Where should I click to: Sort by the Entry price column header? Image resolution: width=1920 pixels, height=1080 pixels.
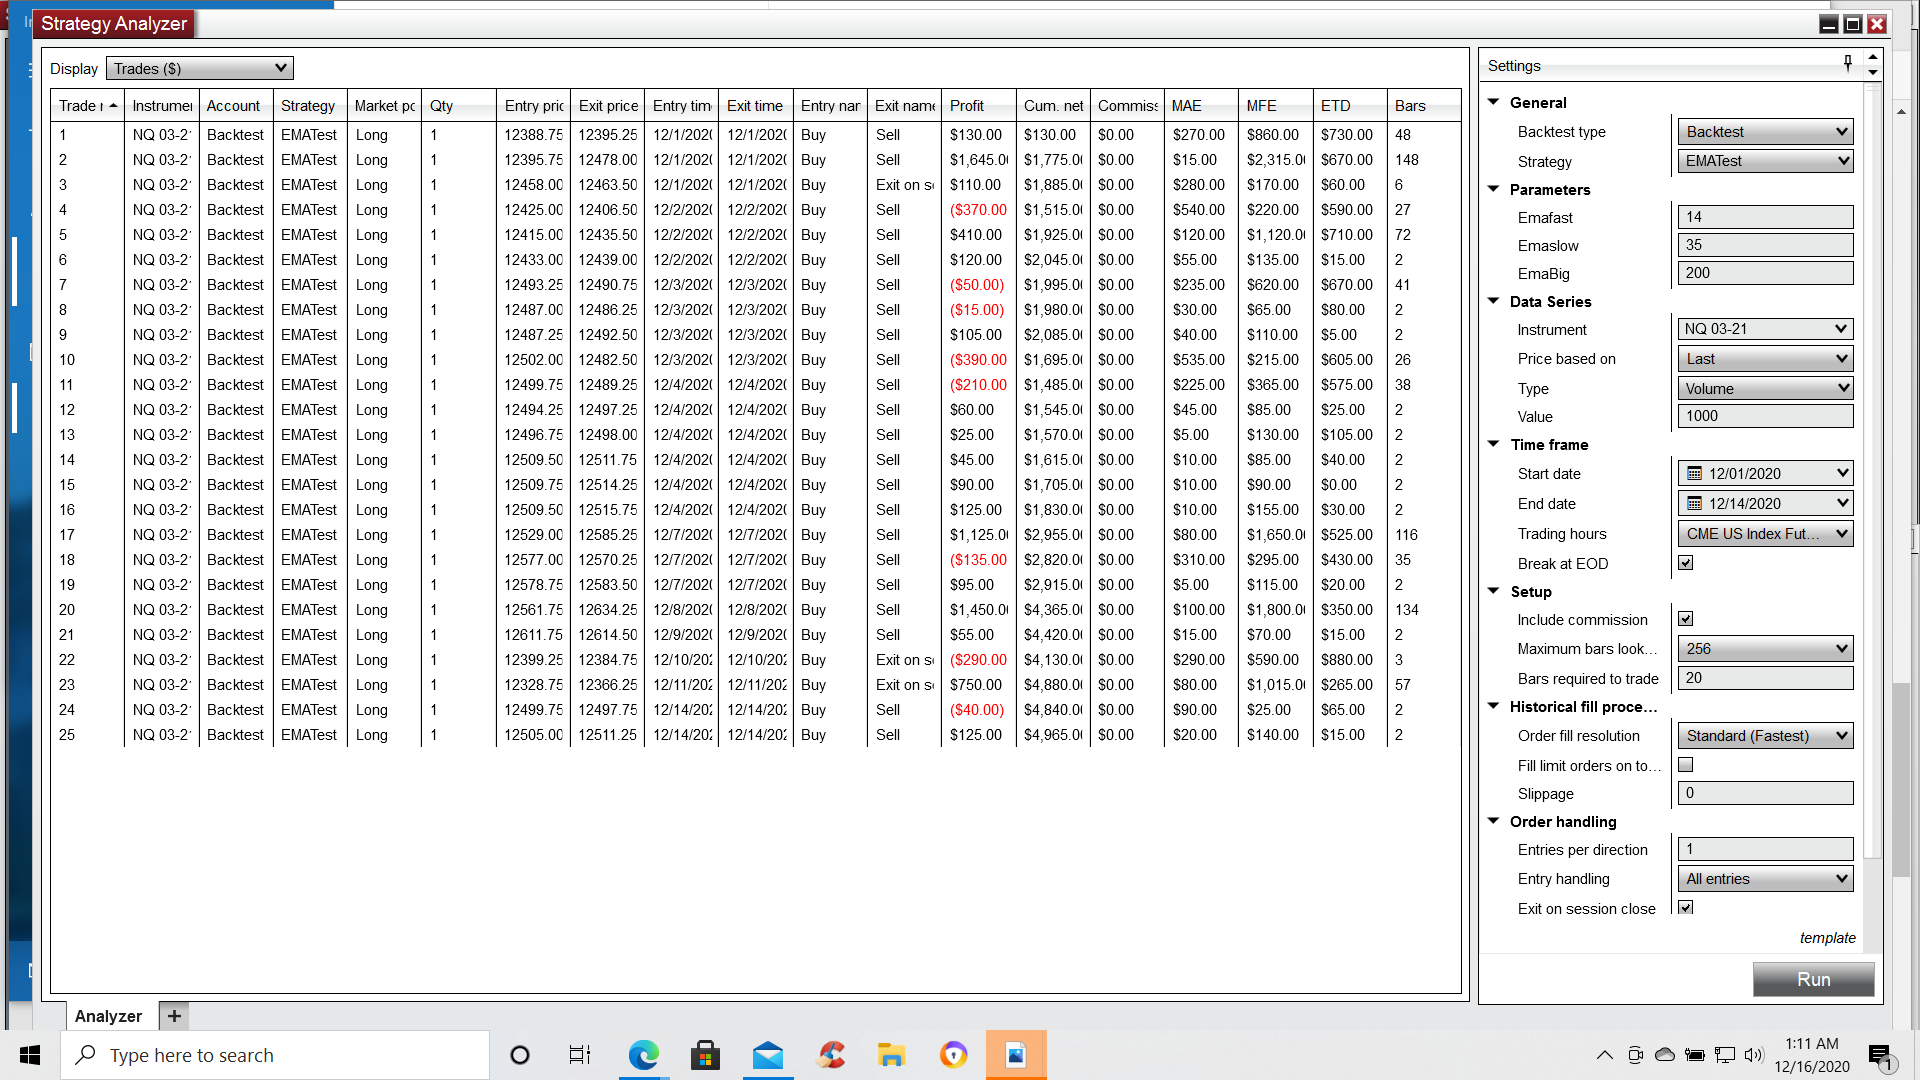534,106
